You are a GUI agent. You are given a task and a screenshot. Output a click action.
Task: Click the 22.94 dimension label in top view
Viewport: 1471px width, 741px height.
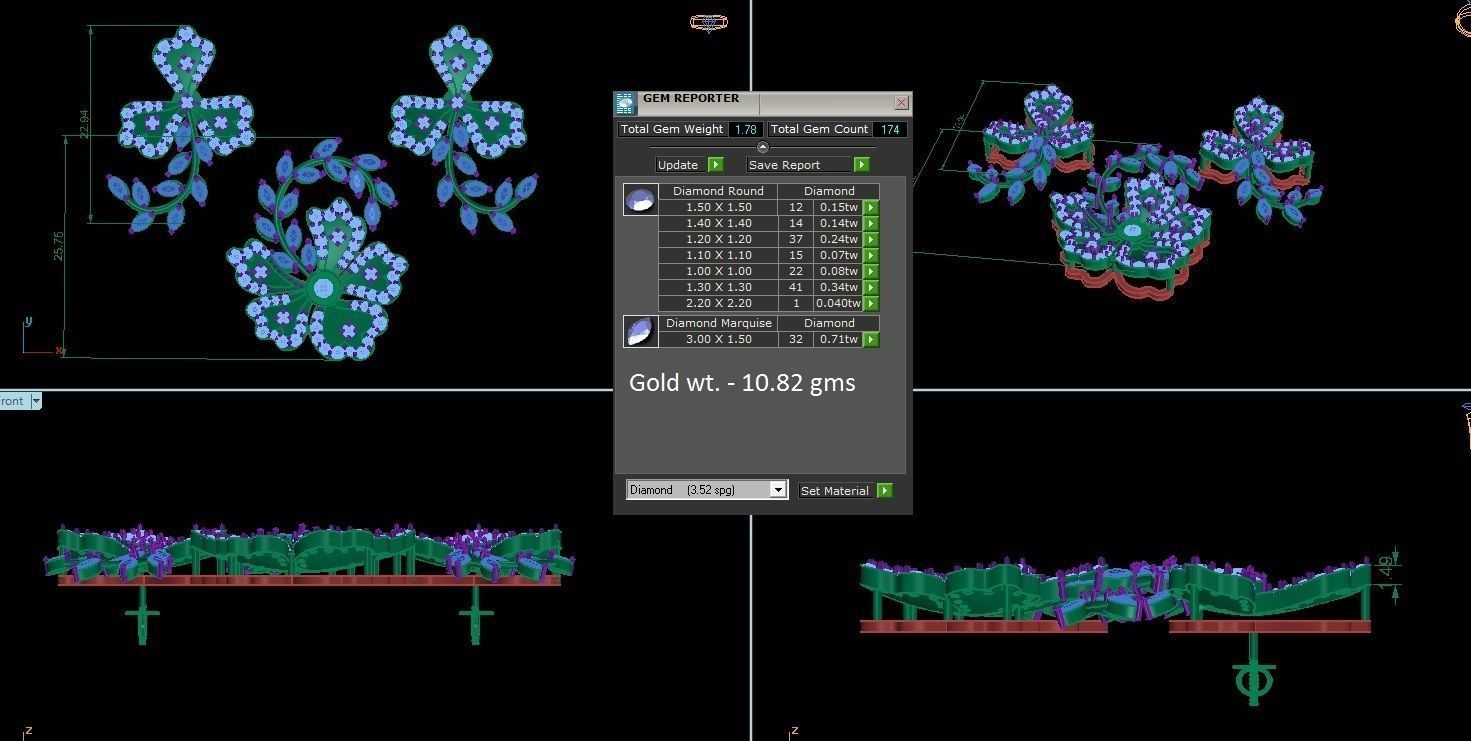(84, 123)
